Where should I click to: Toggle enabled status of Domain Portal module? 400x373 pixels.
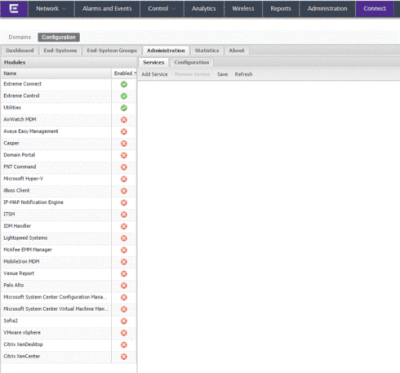tap(124, 155)
